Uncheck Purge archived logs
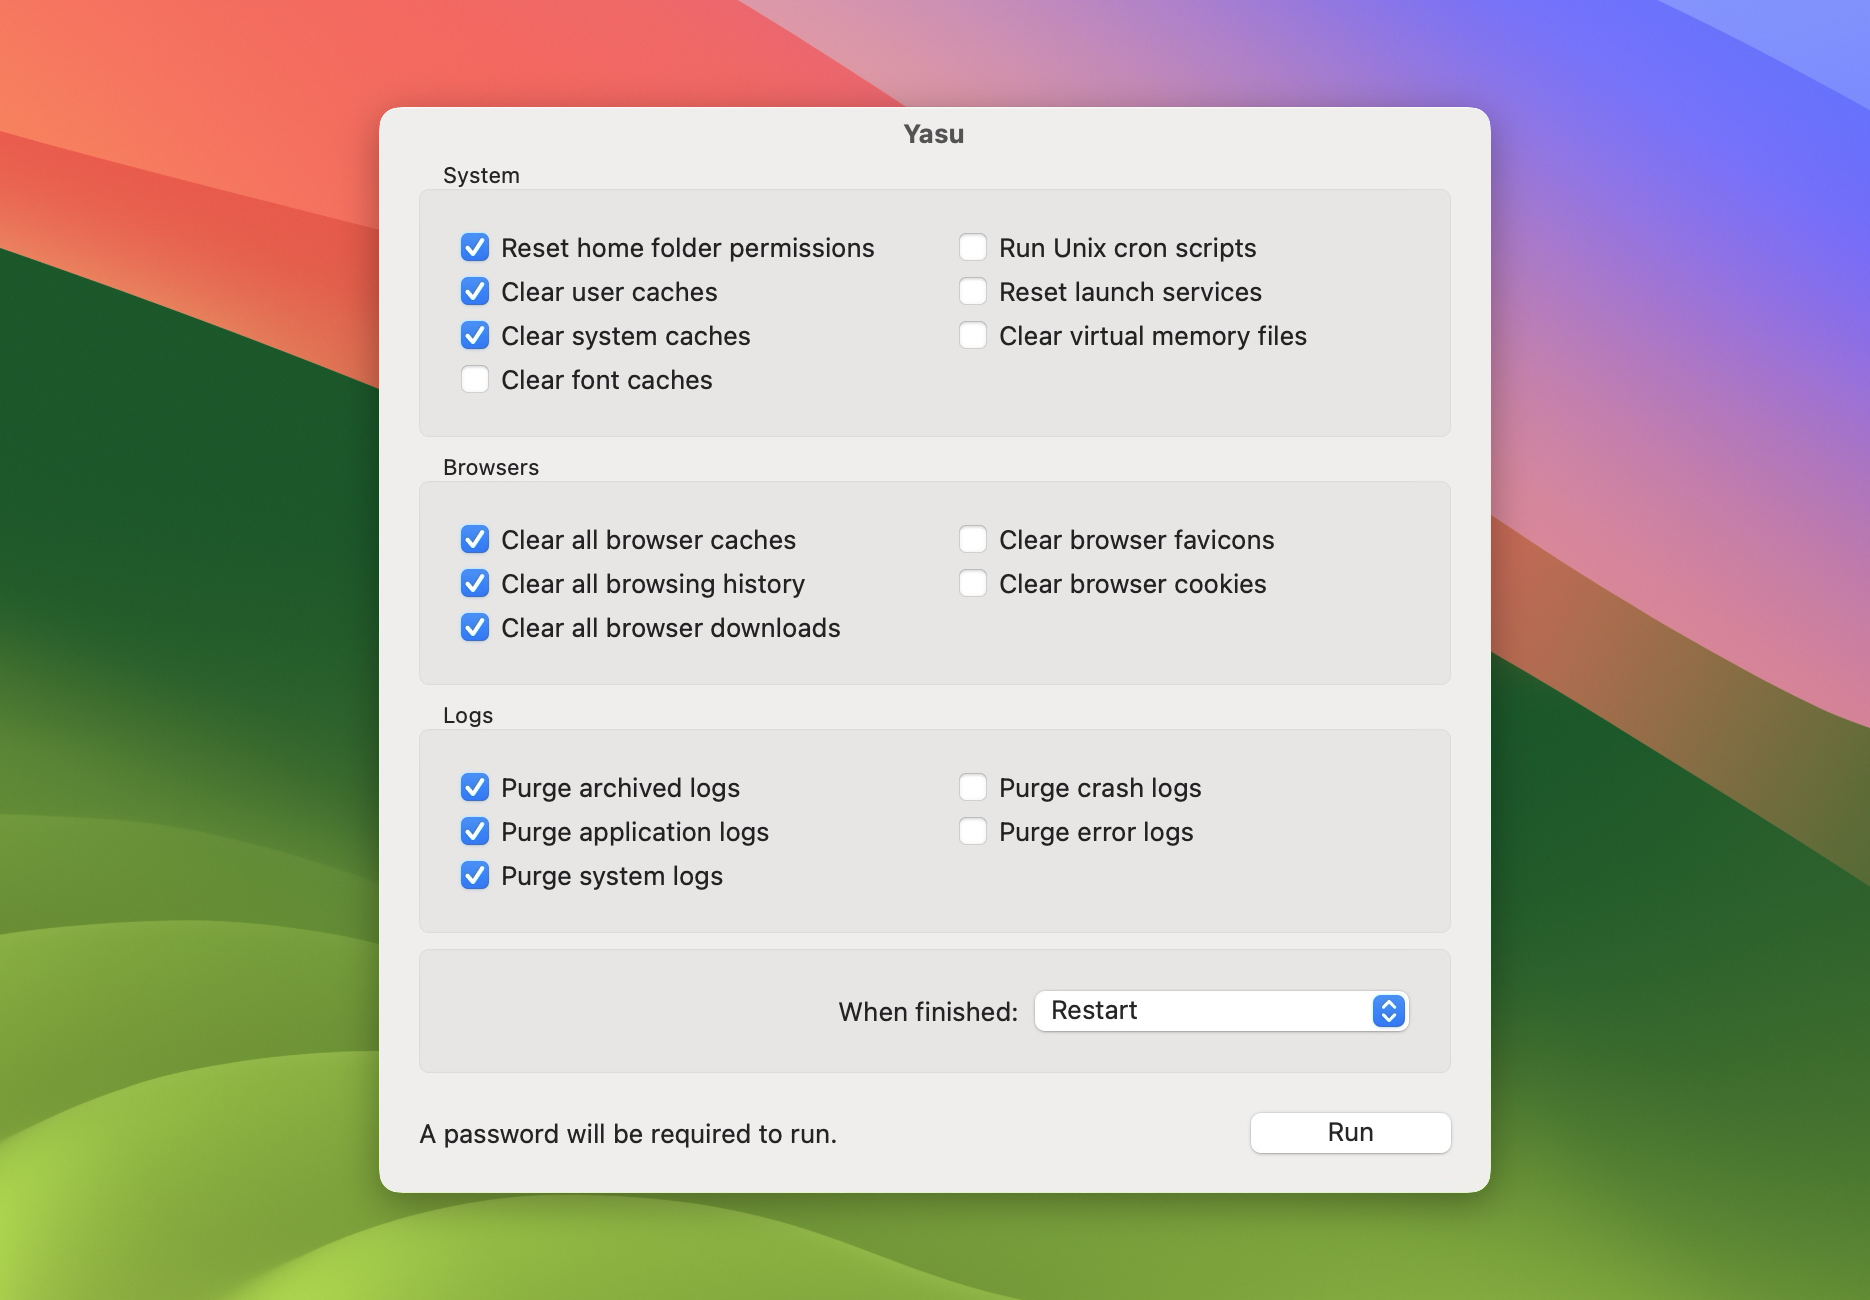 tap(475, 787)
